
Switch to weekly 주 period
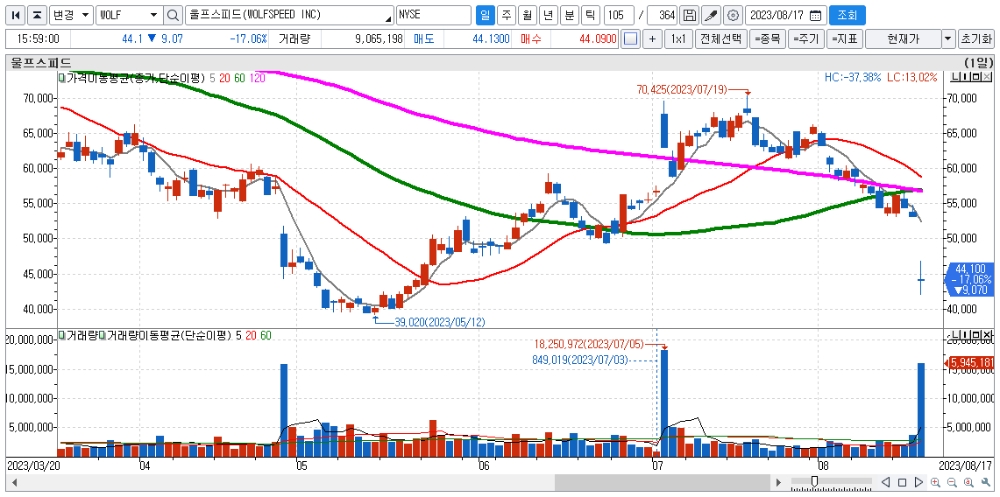(506, 15)
